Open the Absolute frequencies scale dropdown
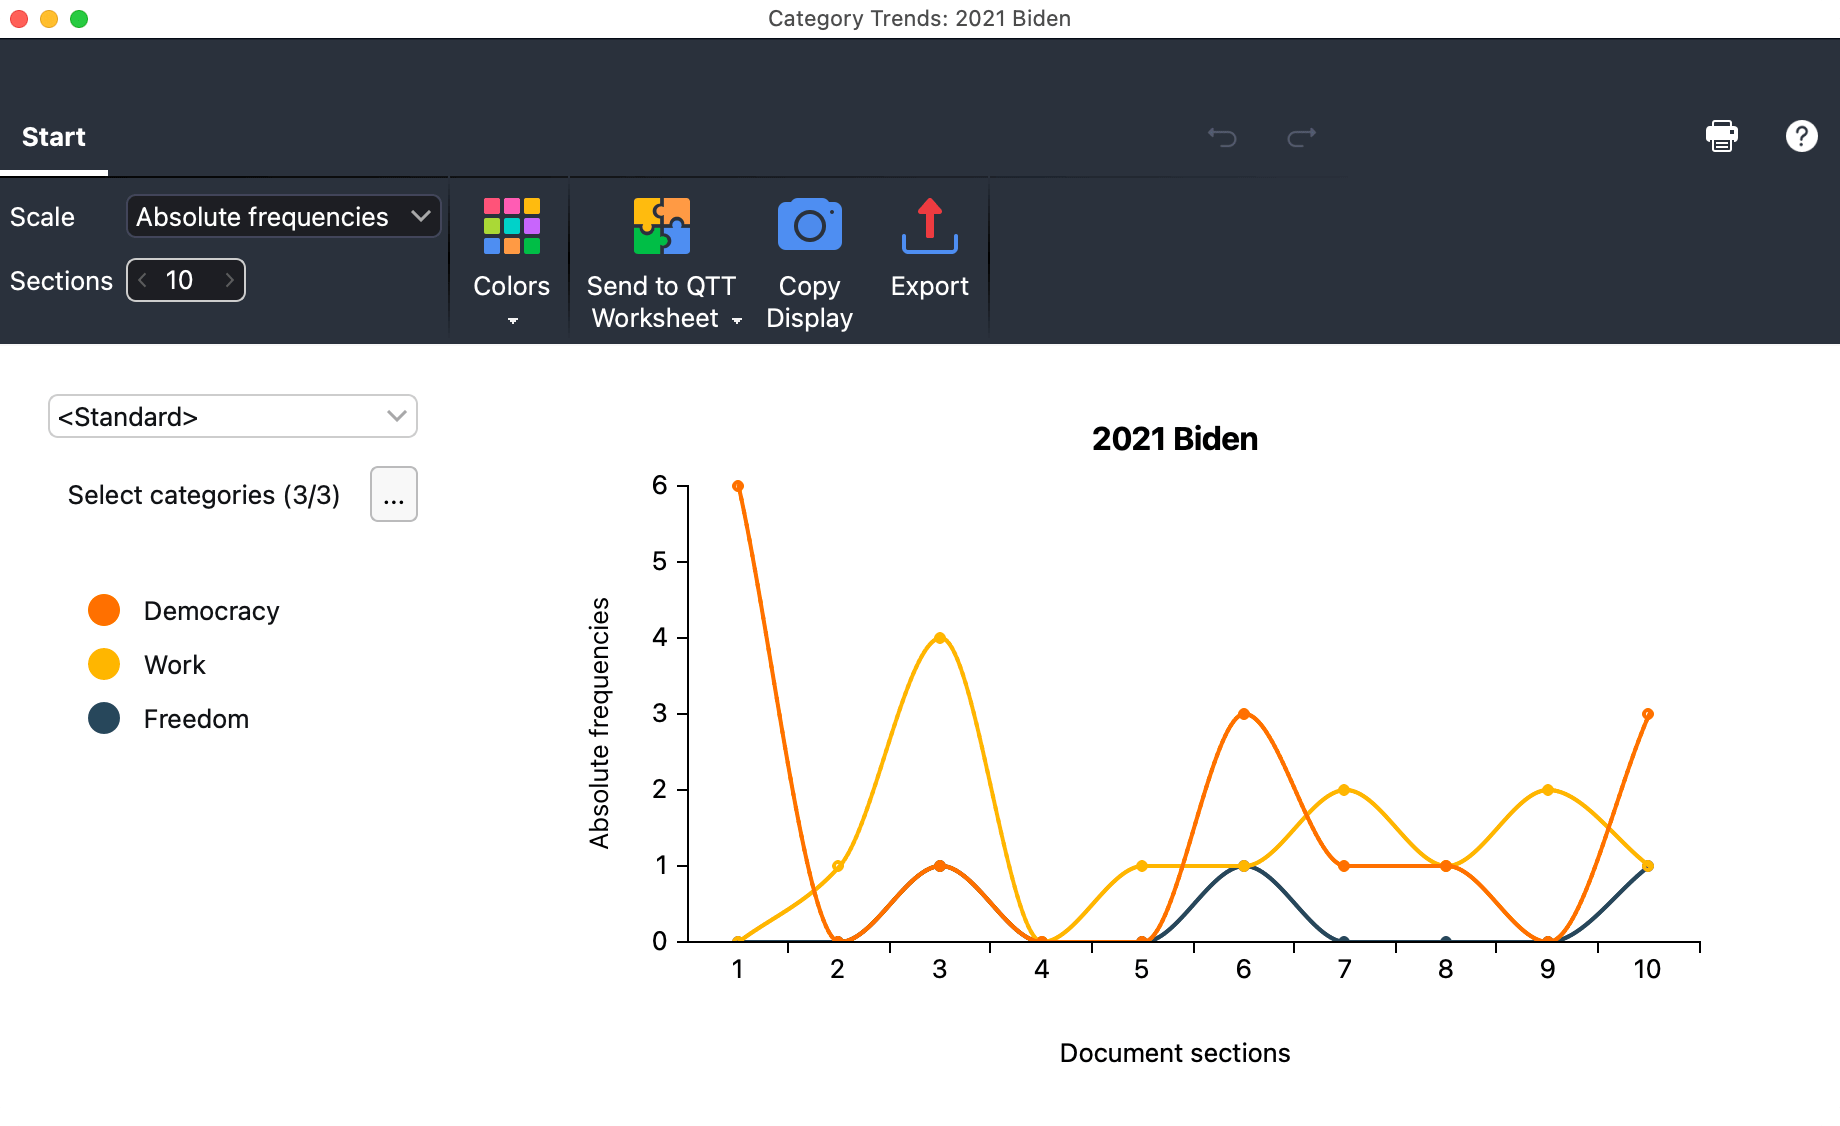 click(x=283, y=217)
